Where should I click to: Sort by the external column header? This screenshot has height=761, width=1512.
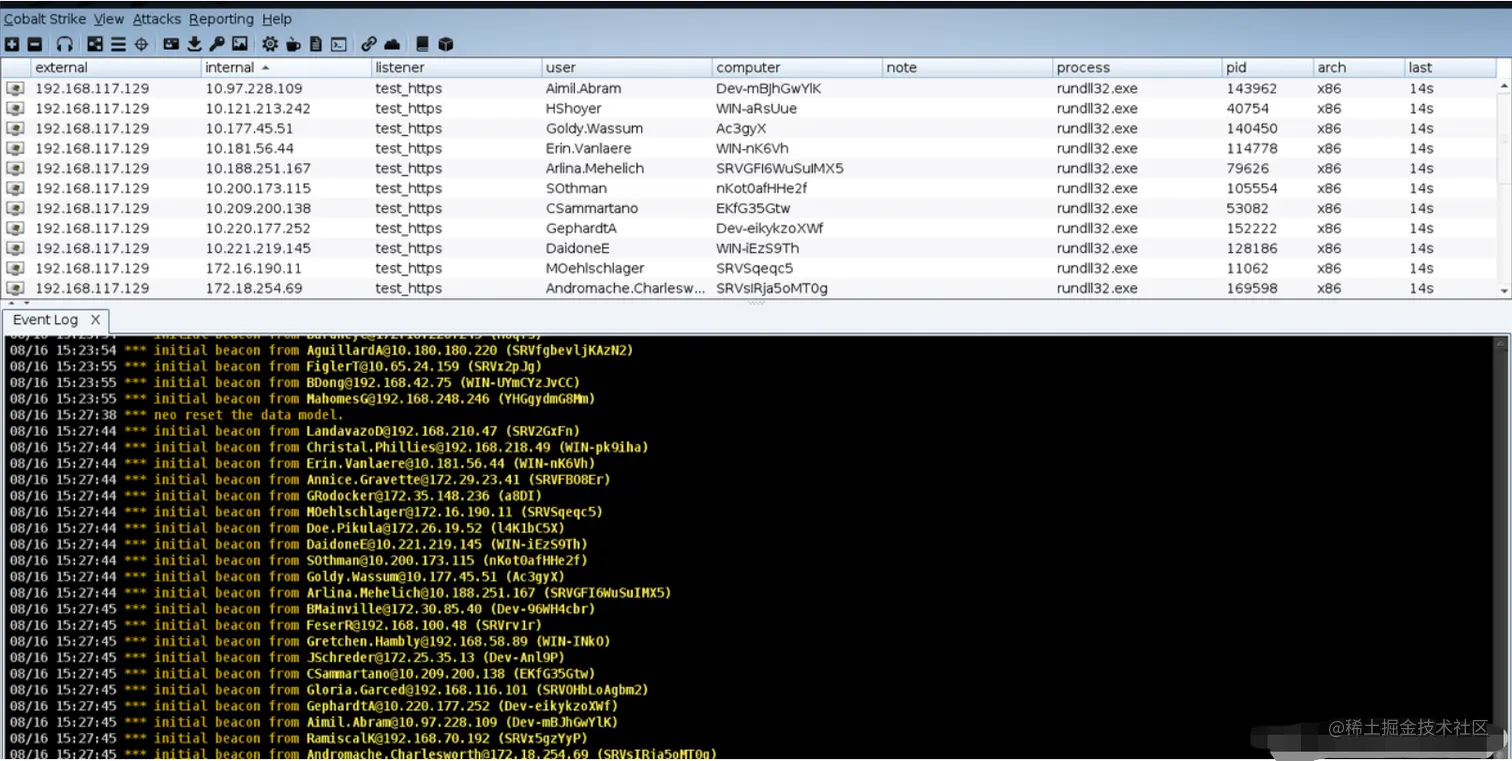coord(116,68)
